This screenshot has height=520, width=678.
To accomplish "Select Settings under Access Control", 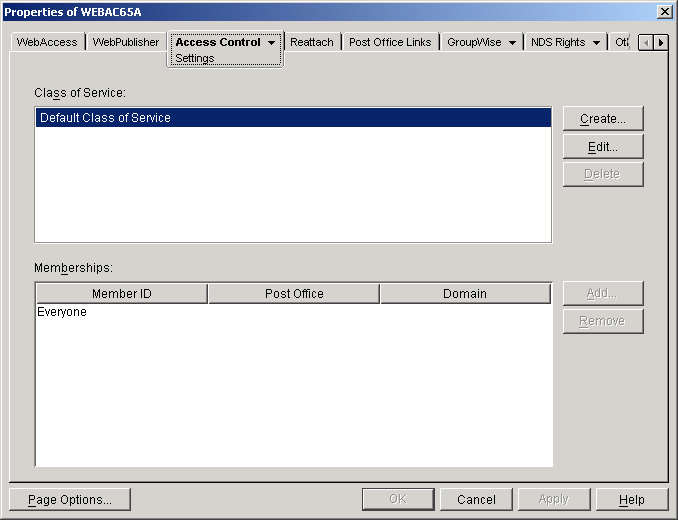I will [195, 58].
